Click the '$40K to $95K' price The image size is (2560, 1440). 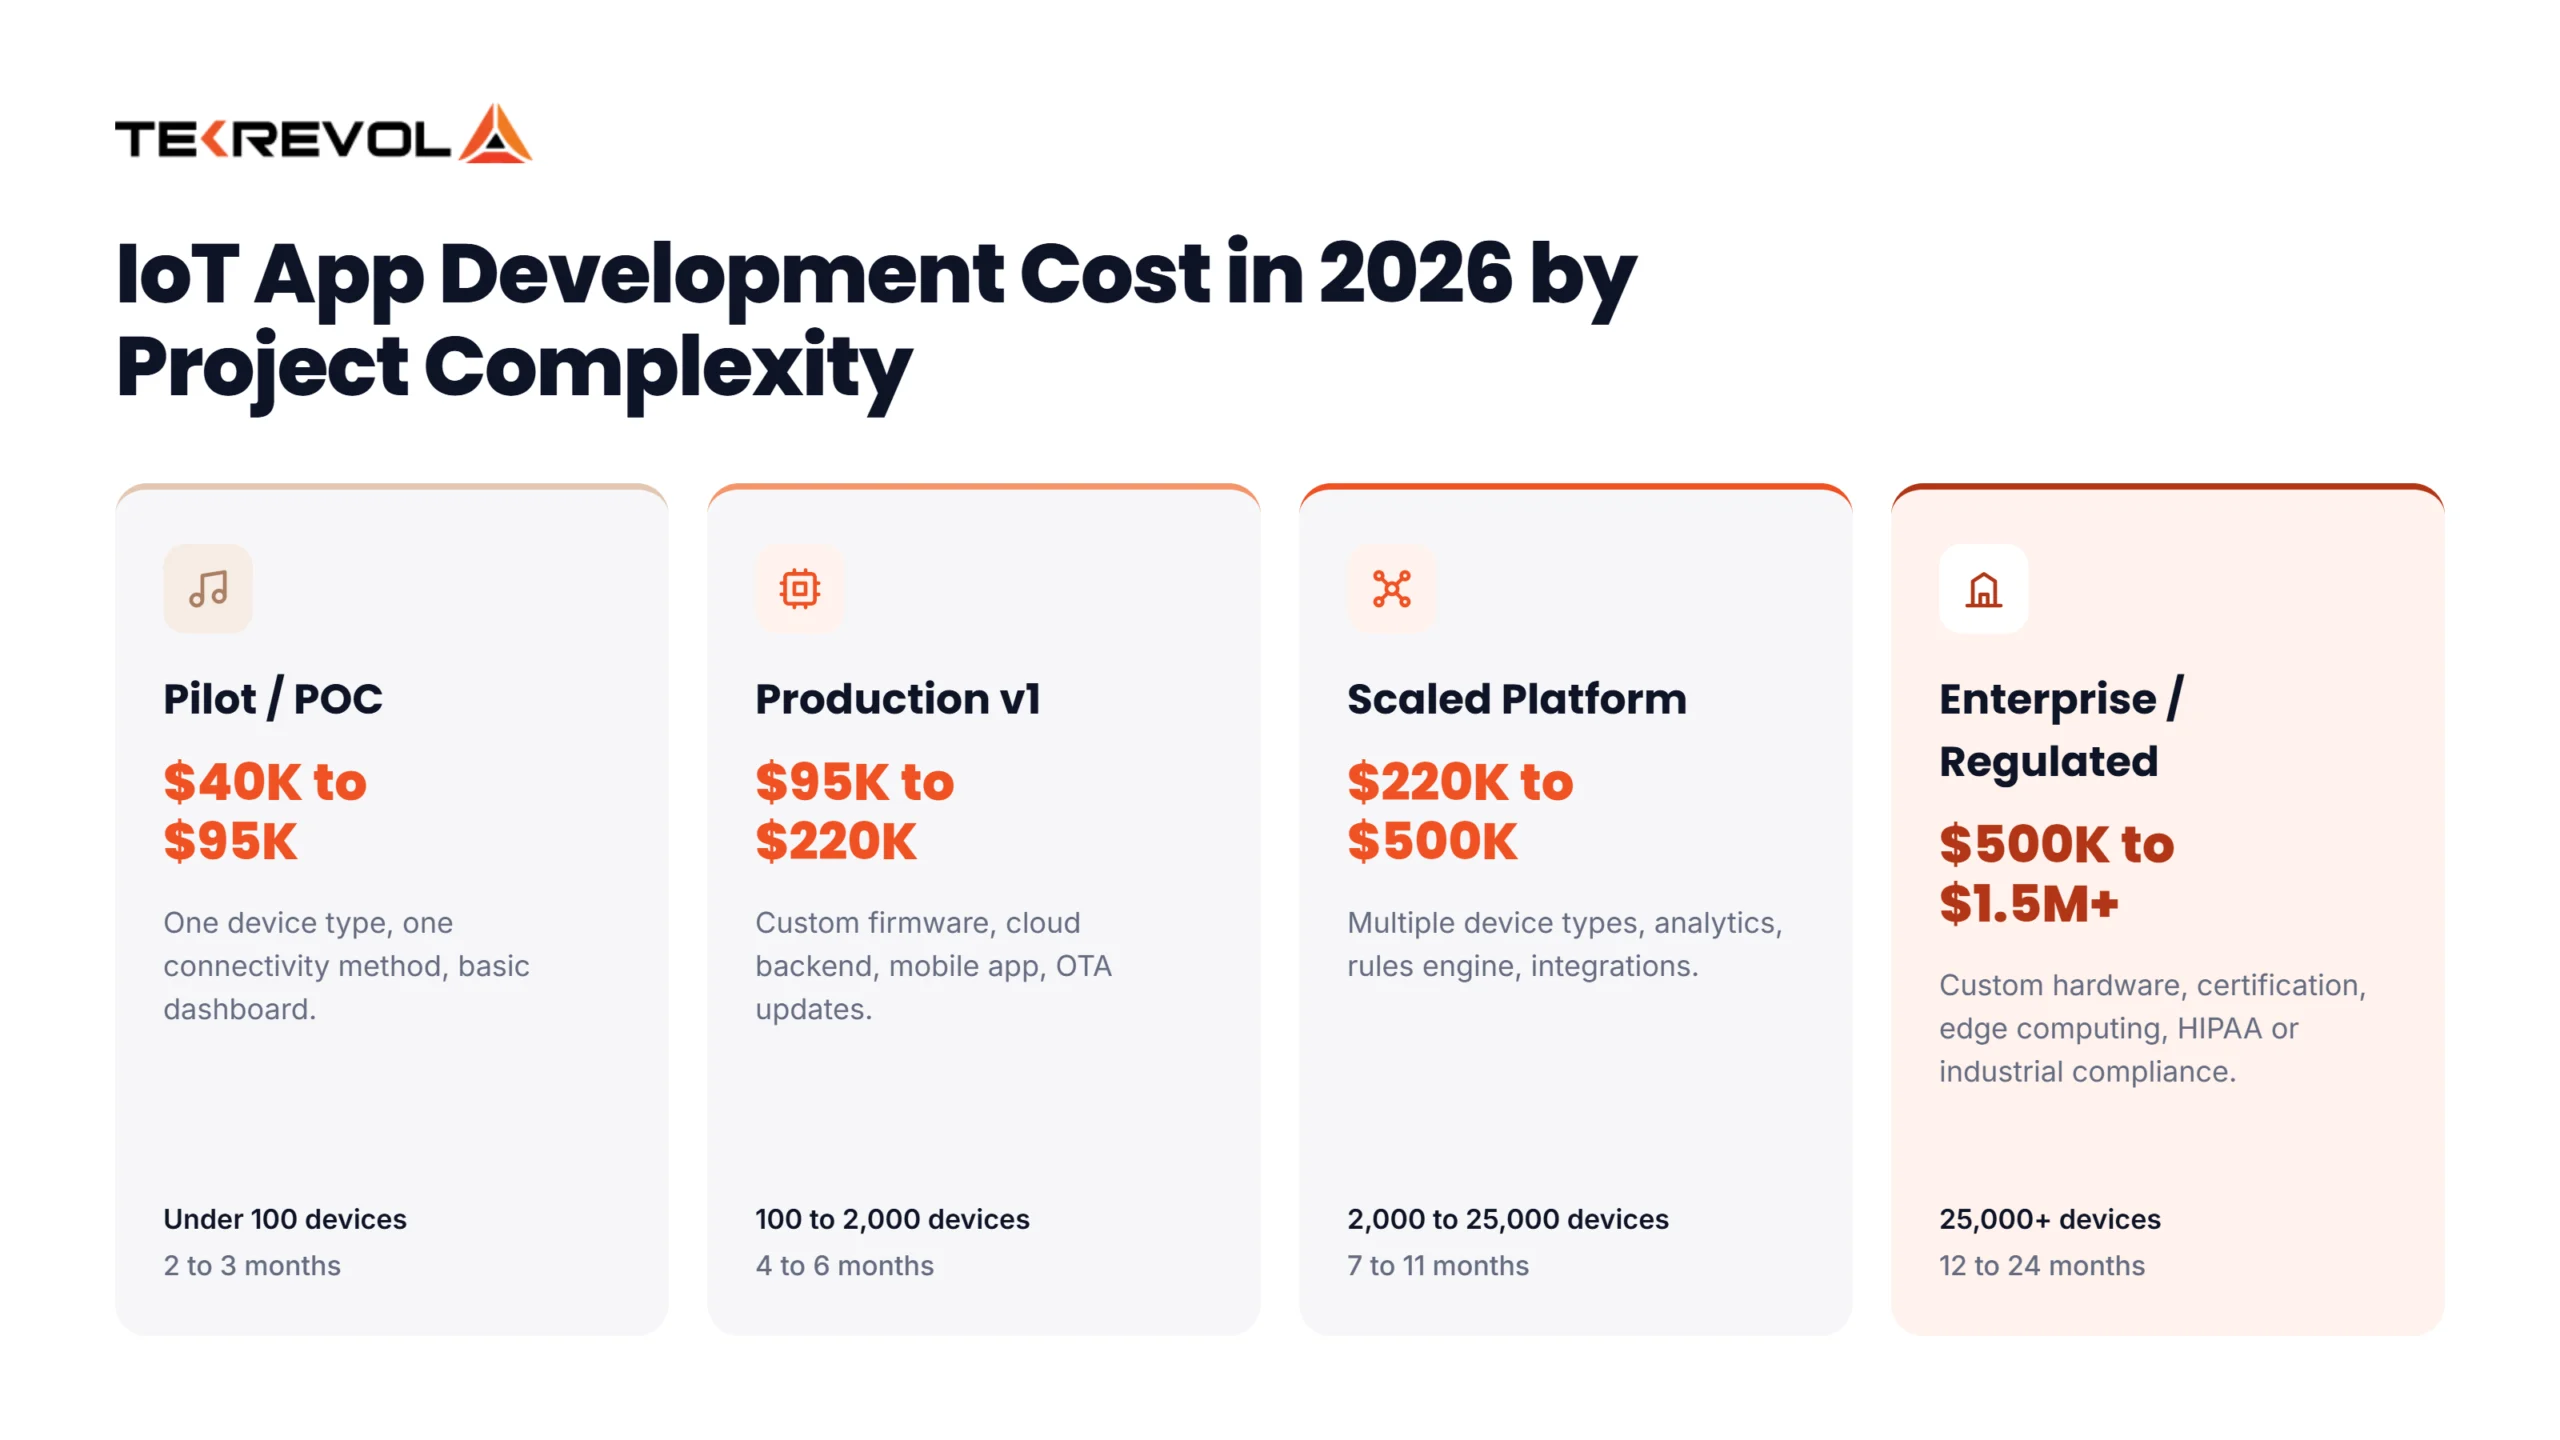[x=265, y=811]
